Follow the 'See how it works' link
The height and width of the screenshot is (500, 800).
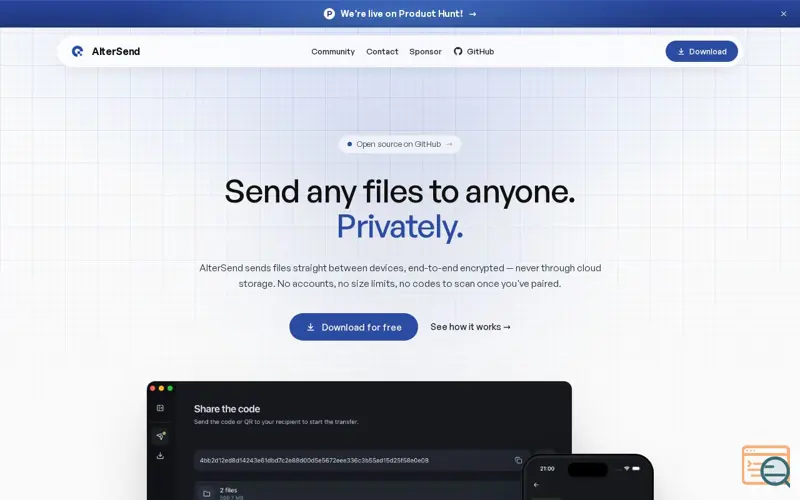point(470,327)
